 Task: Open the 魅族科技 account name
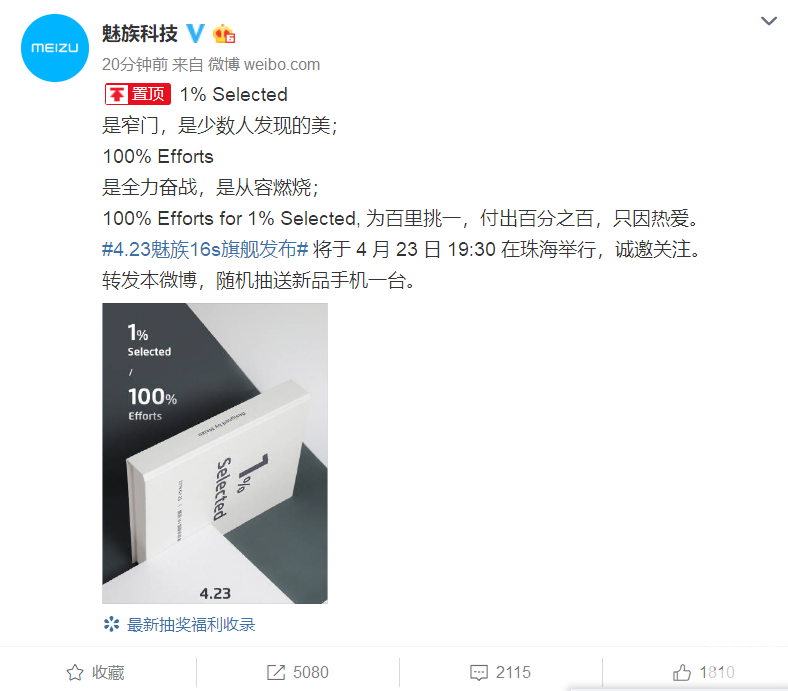click(140, 34)
